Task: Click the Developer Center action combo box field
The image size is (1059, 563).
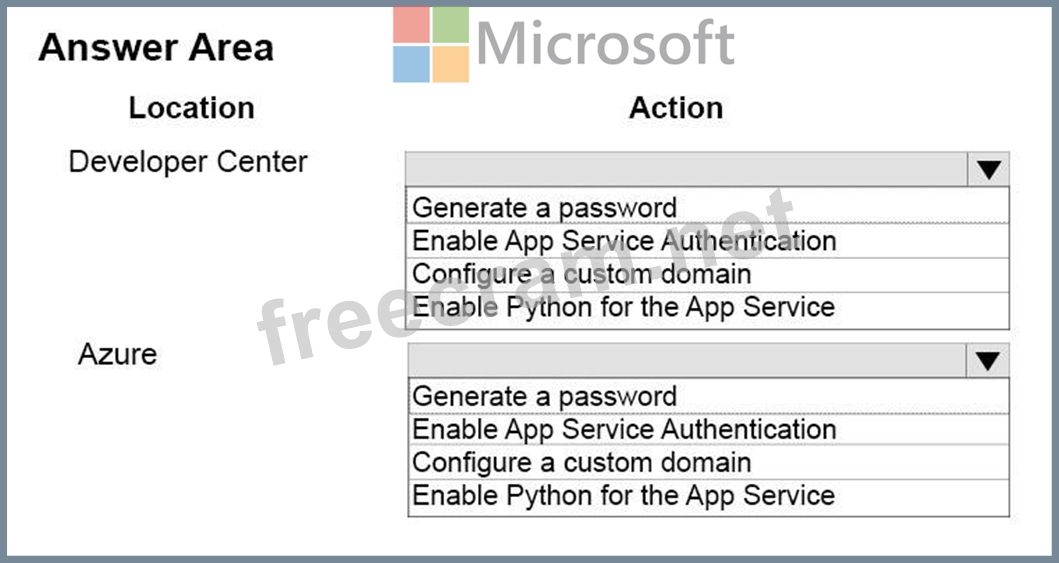Action: 686,170
